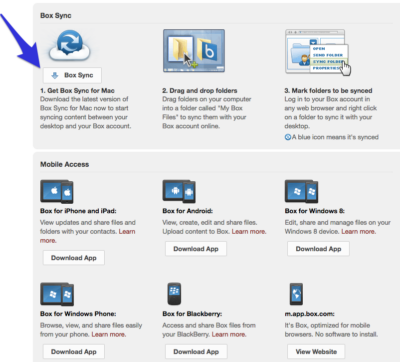The height and width of the screenshot is (362, 400).
Task: Click the '3. Mark folders to be synced' heading
Action: point(328,91)
